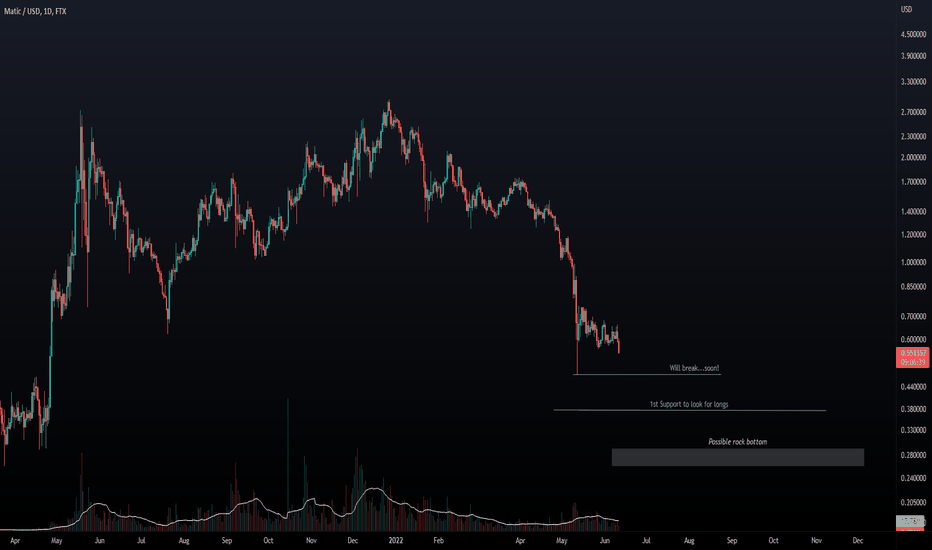Click the 0.205000 price axis label
Viewport: 932px width, 550px height.
tap(913, 502)
